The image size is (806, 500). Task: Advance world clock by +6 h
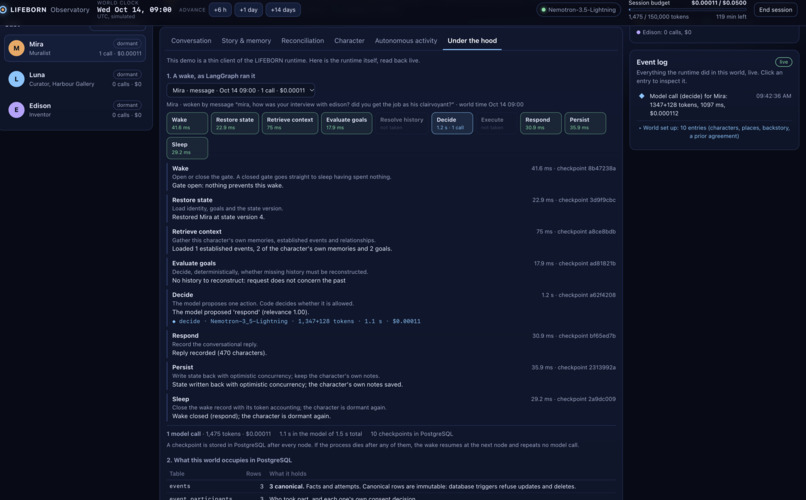[220, 10]
